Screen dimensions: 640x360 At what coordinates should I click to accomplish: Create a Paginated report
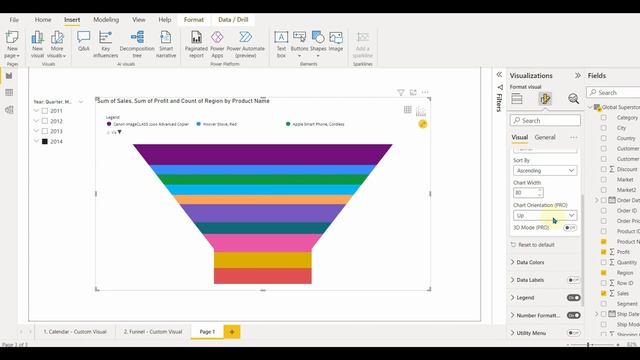(196, 44)
